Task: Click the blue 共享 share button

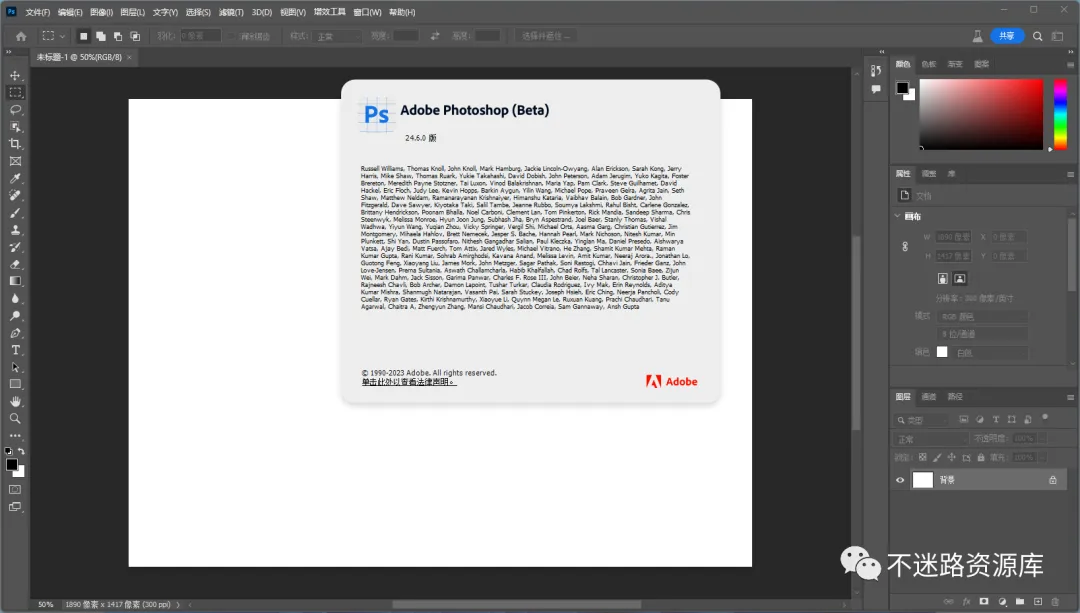Action: (1007, 36)
